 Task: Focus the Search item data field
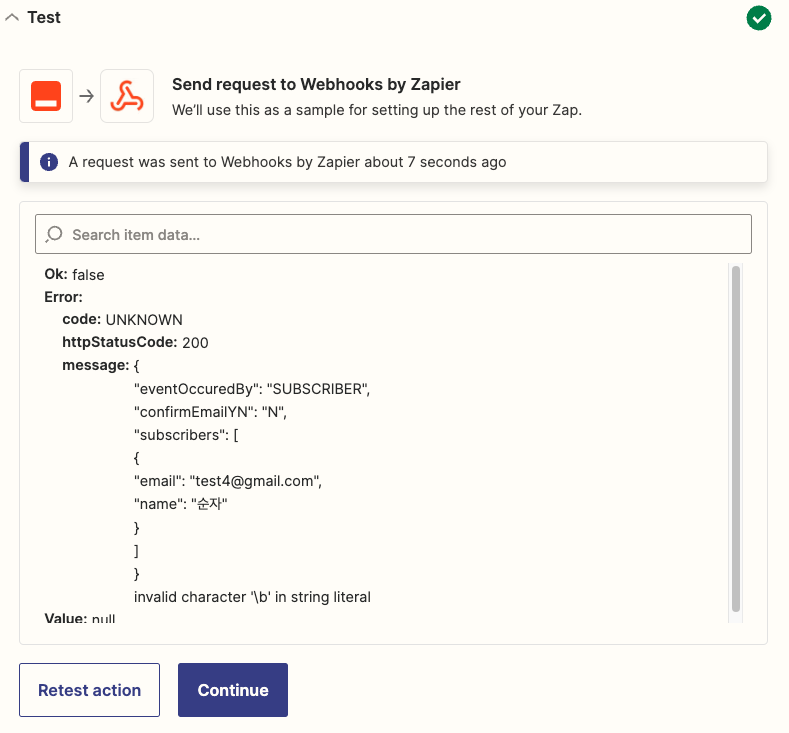click(393, 234)
